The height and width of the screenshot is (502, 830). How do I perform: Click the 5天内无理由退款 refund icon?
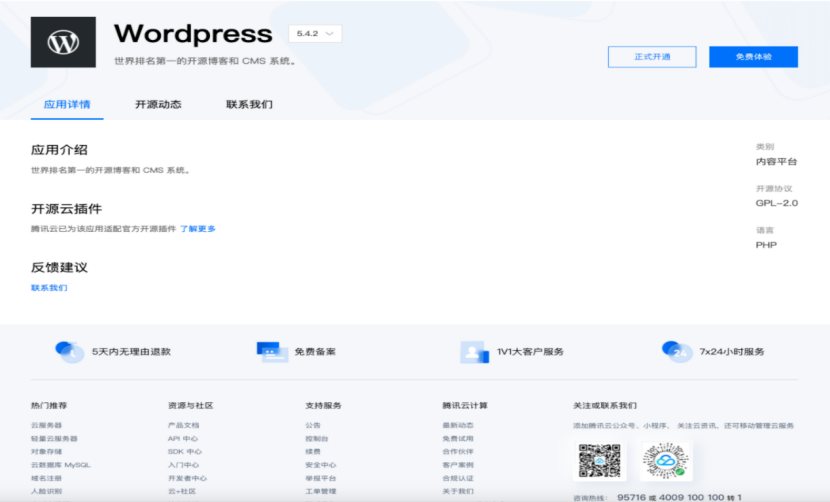click(x=69, y=352)
